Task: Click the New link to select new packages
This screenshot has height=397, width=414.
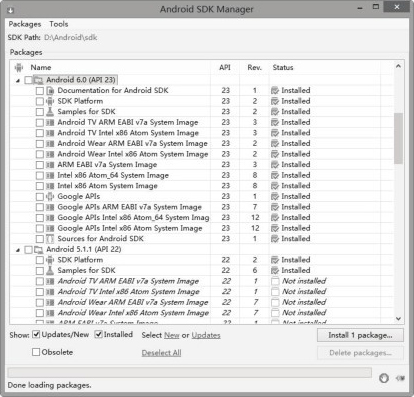Action: 172,335
